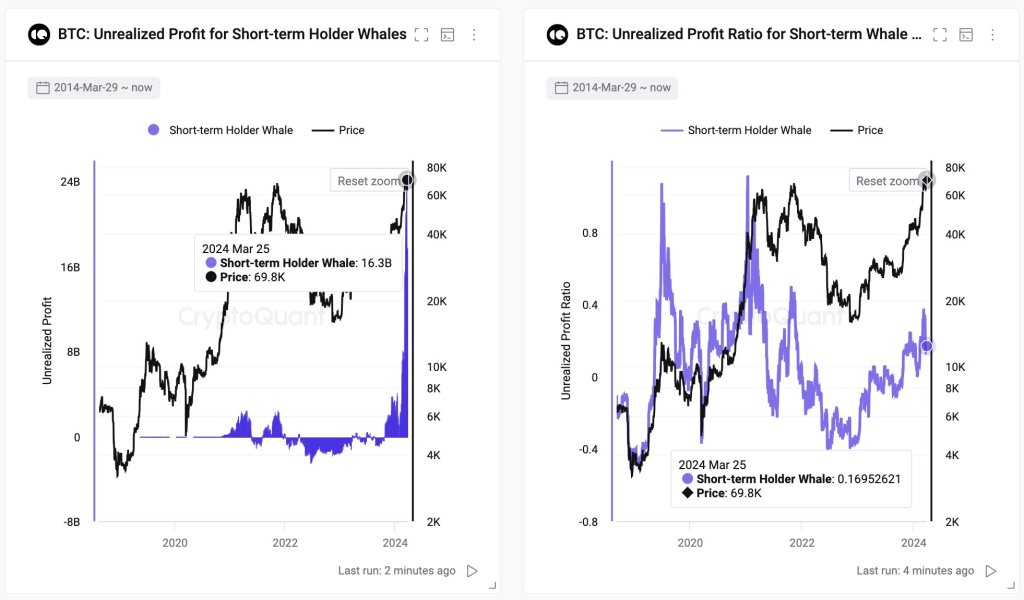Open the date range selector '2014-Mar-29 ~ now' on the left
The image size is (1024, 600).
pos(93,87)
